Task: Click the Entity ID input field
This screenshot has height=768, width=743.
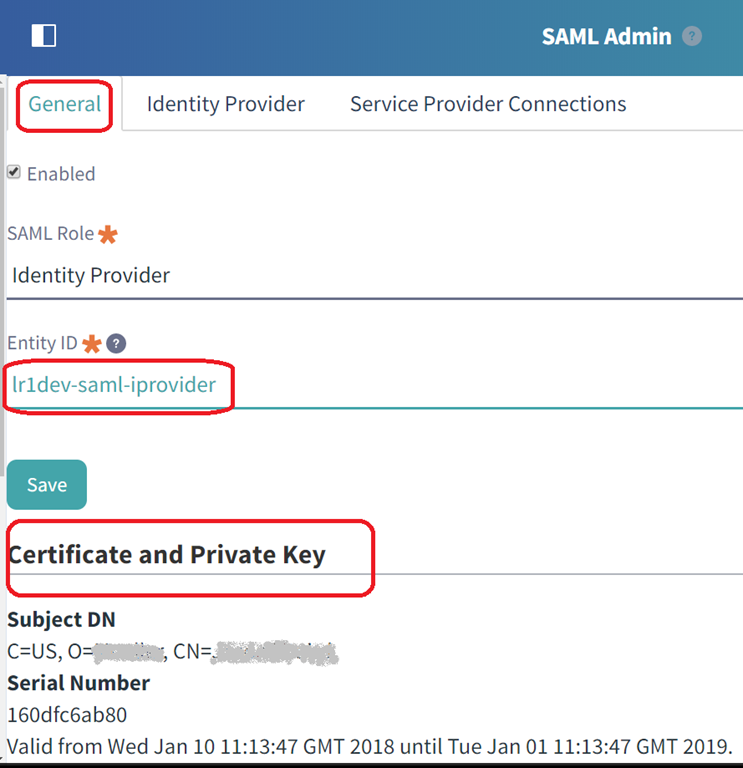Action: pyautogui.click(x=374, y=384)
